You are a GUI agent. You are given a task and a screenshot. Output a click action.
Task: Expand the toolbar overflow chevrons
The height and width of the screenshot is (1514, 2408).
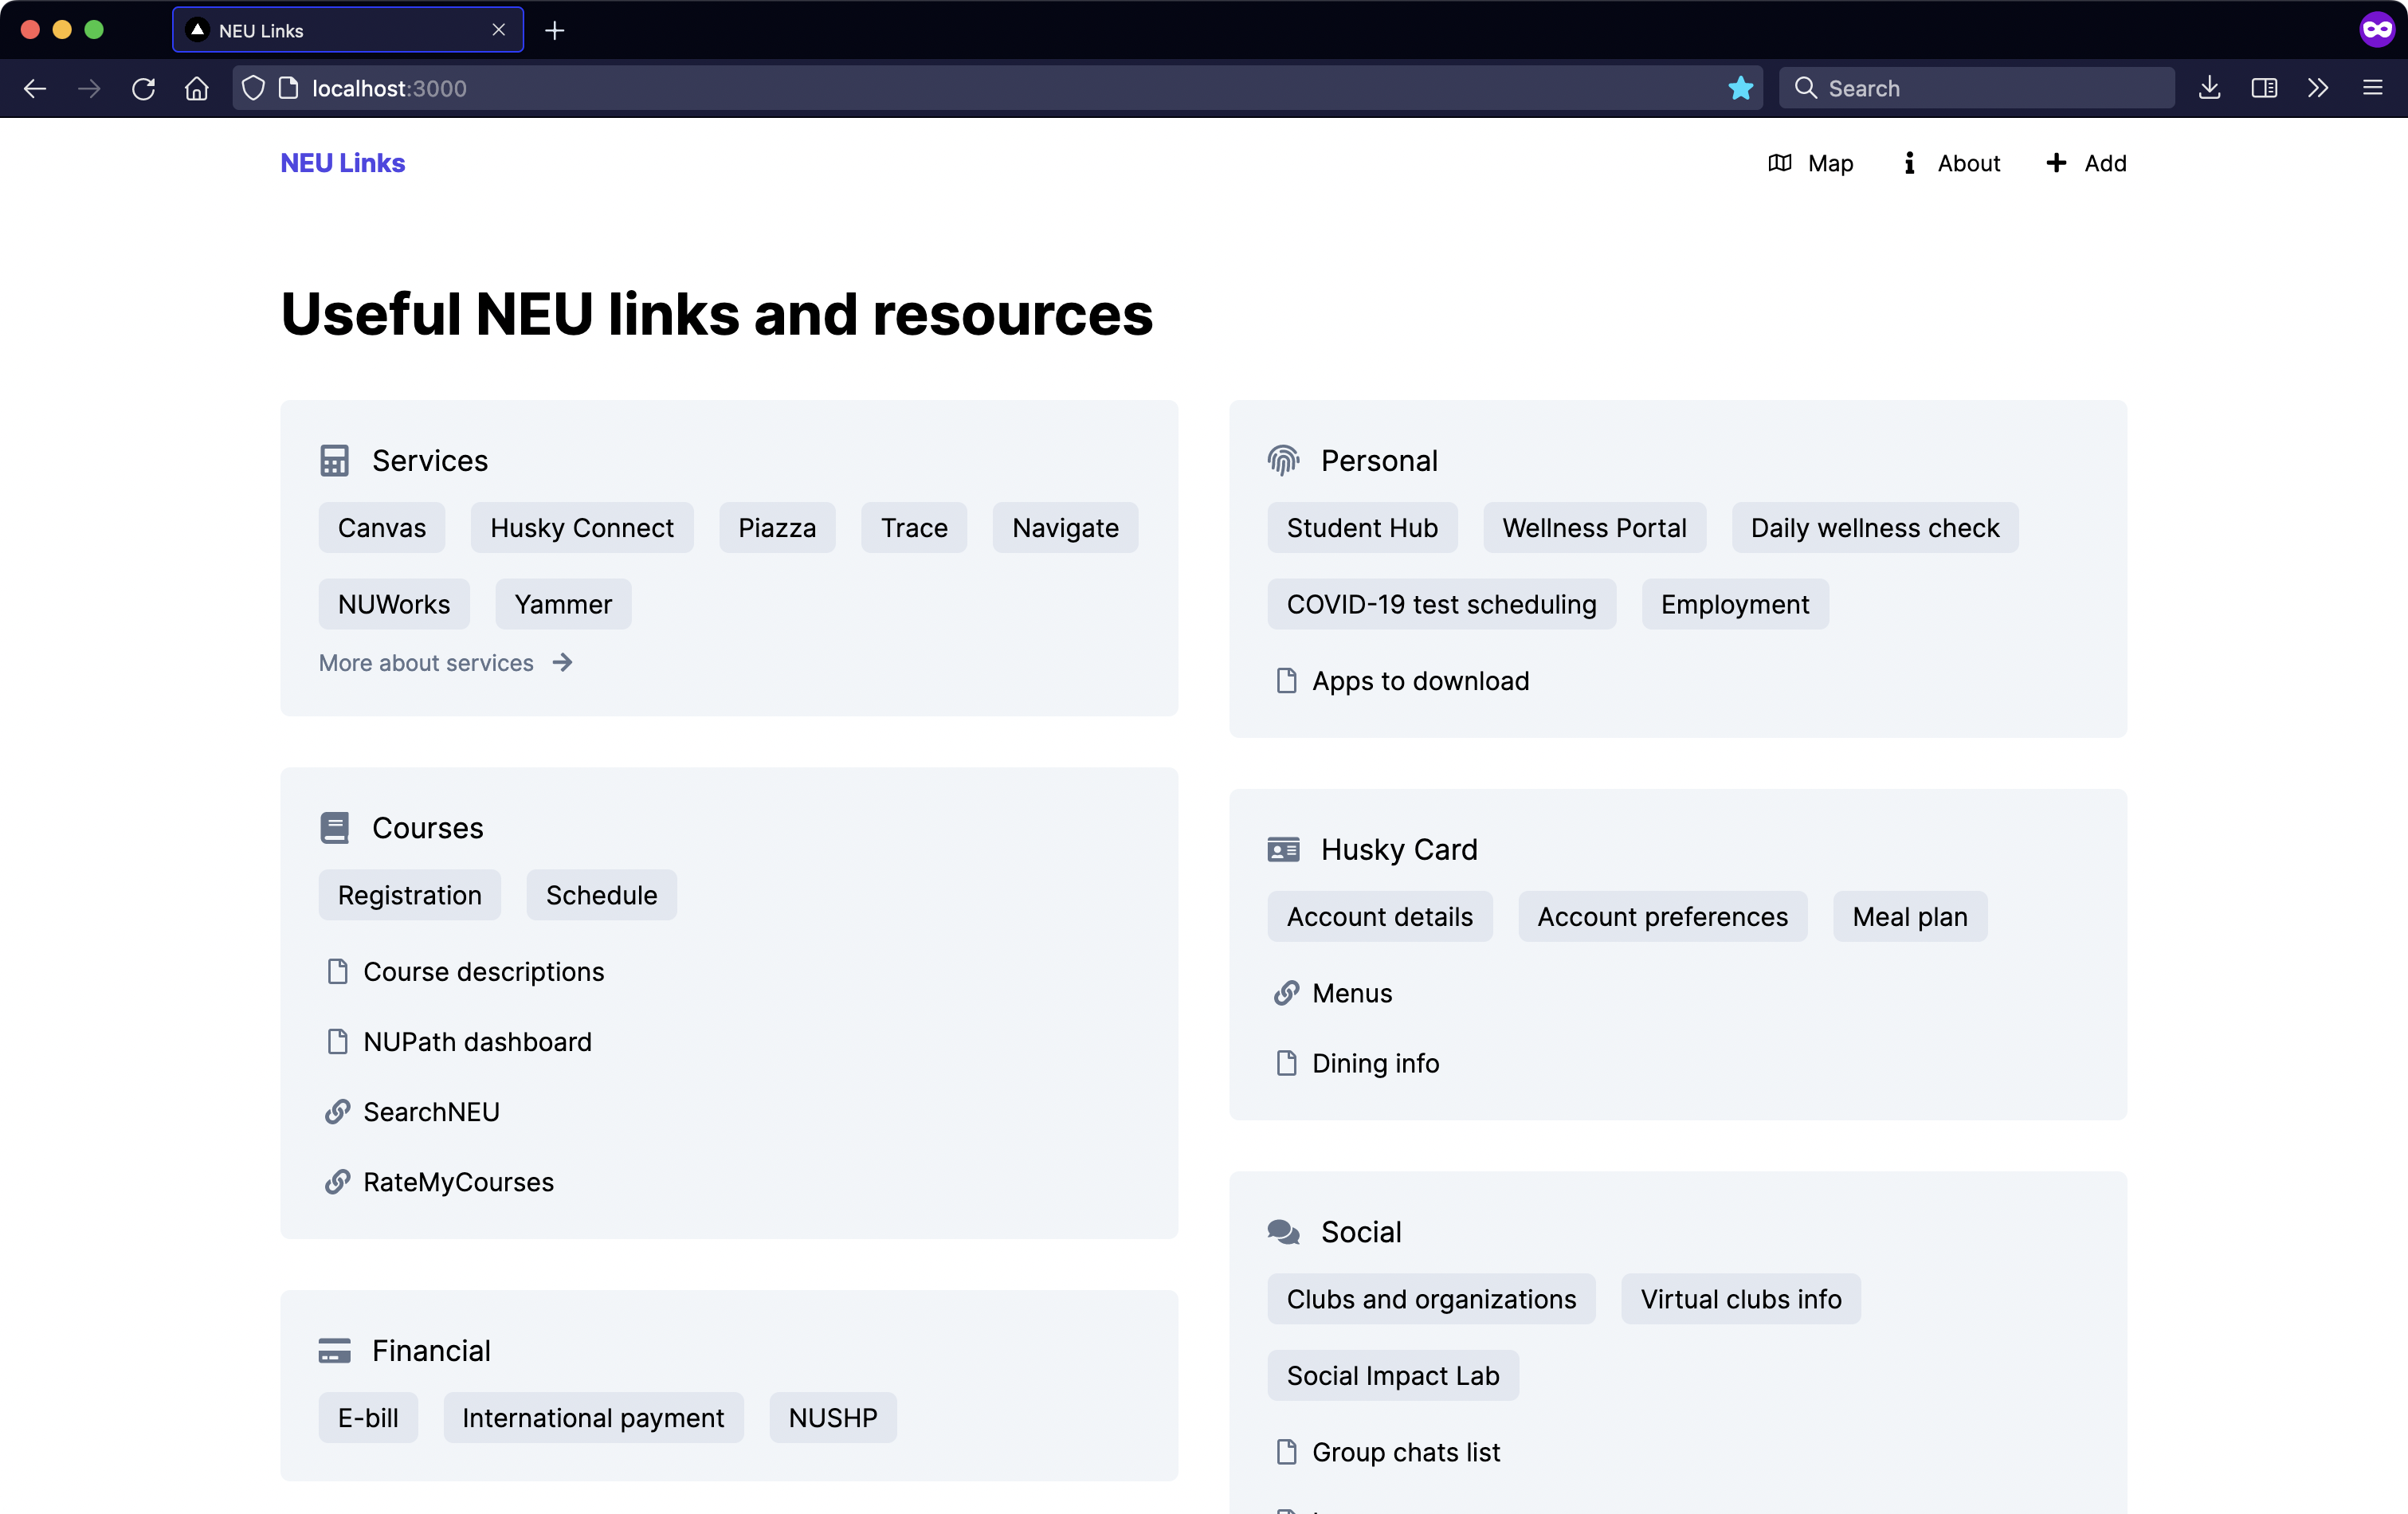click(2318, 88)
